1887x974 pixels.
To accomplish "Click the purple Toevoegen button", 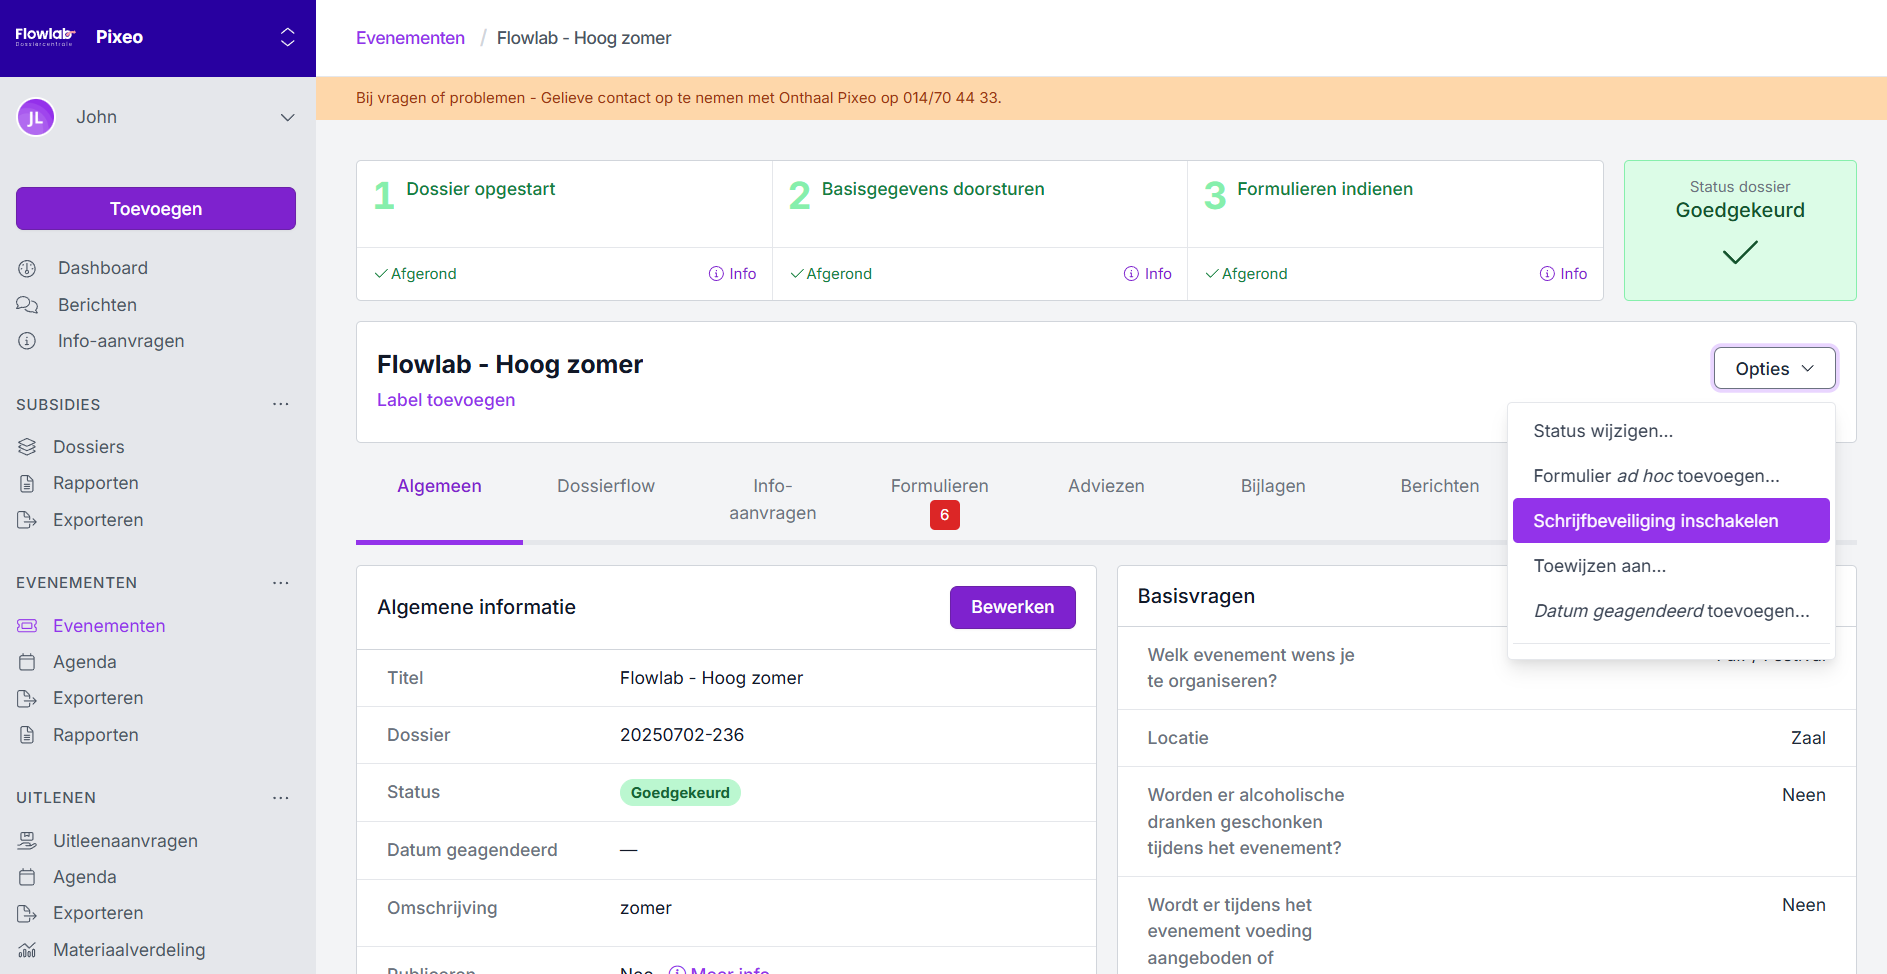I will (156, 209).
